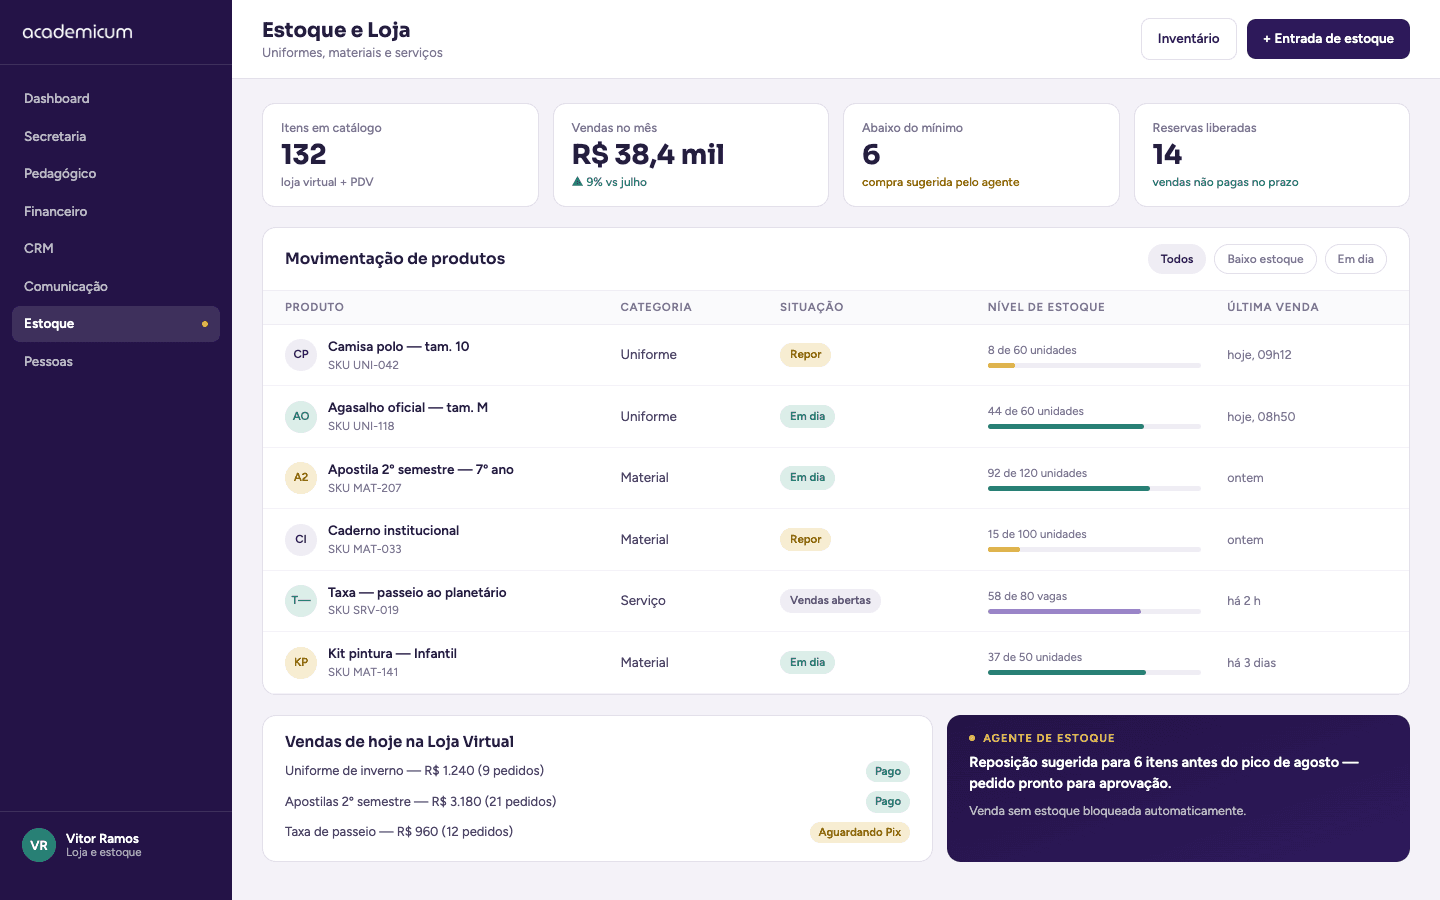Screen dimensions: 1440x900
Task: Select the Todos filter tab
Action: 1177,259
